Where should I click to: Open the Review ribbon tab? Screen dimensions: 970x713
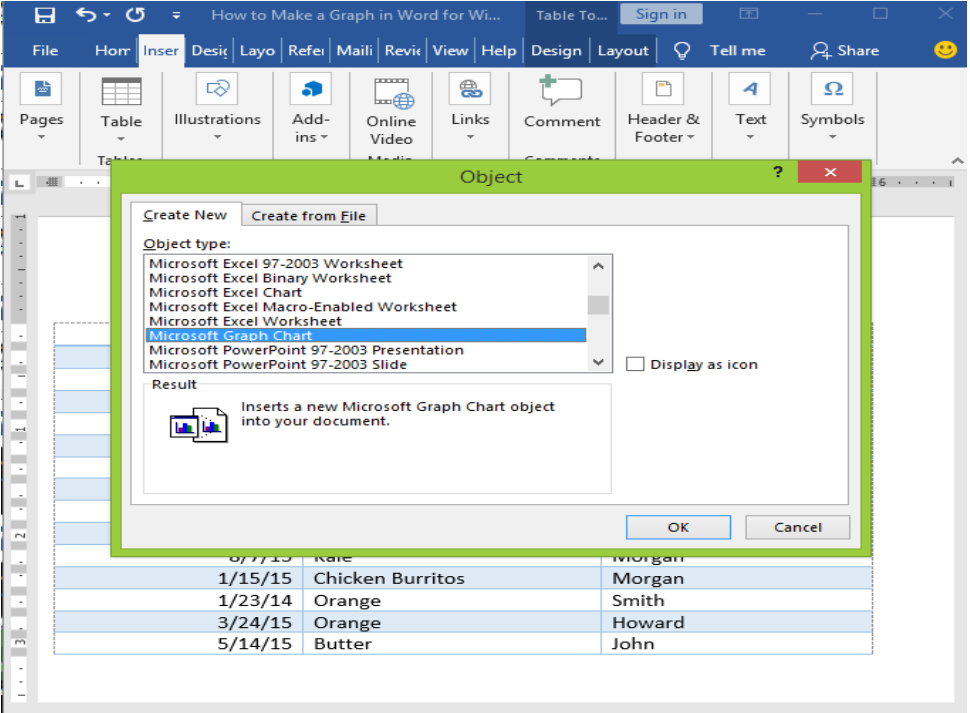tap(403, 51)
